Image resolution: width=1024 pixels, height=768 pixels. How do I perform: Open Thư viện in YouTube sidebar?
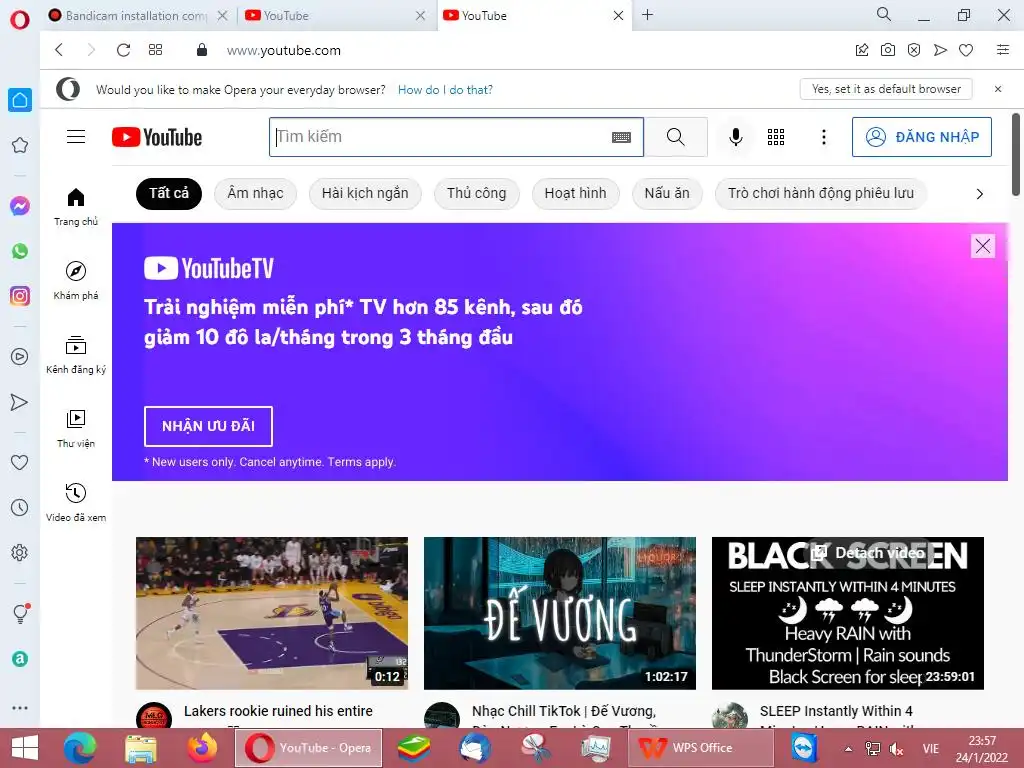[x=76, y=428]
